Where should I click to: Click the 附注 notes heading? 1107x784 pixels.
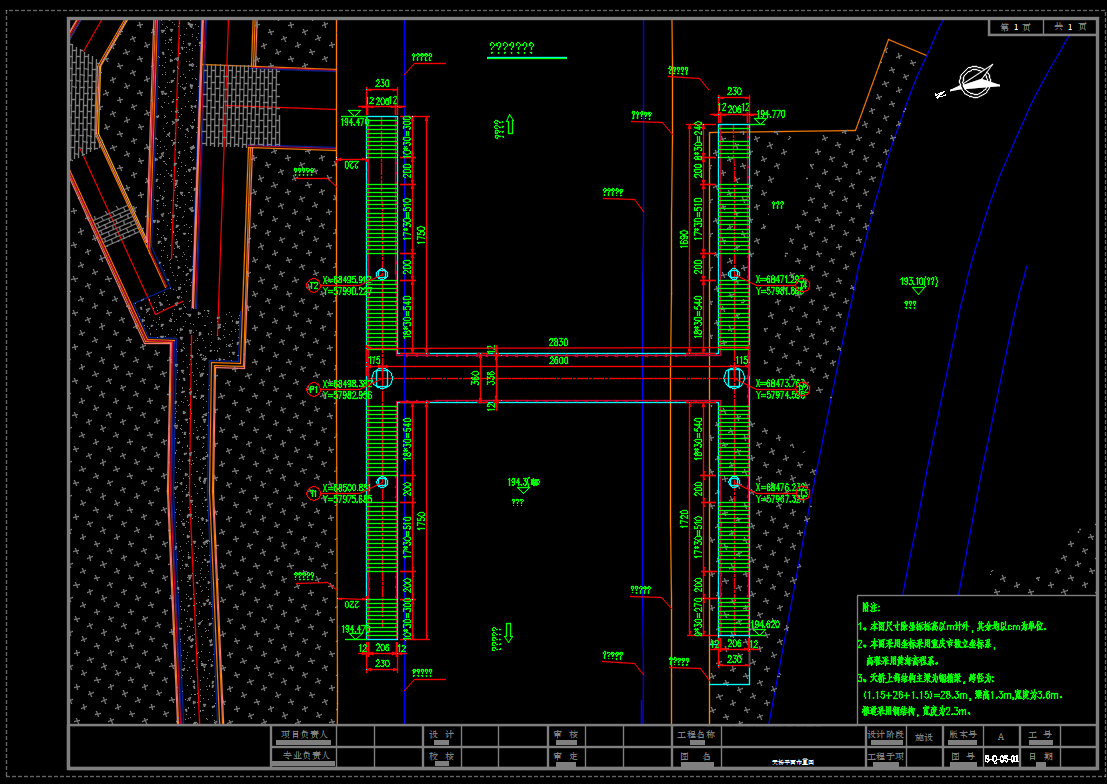[870, 606]
